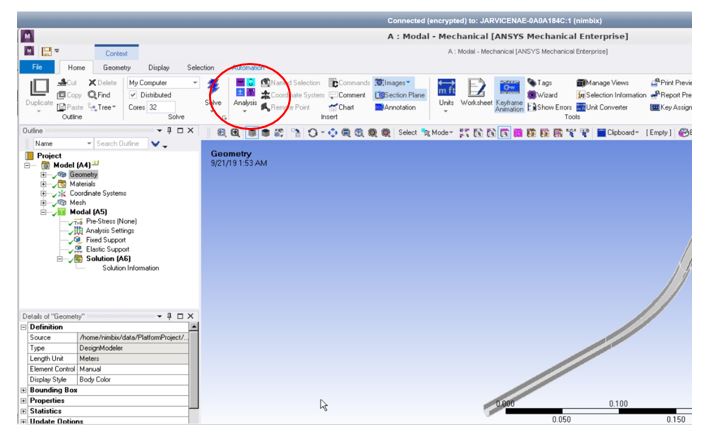Select Pre-Stress (None) item
This screenshot has height=445, width=716.
click(111, 221)
